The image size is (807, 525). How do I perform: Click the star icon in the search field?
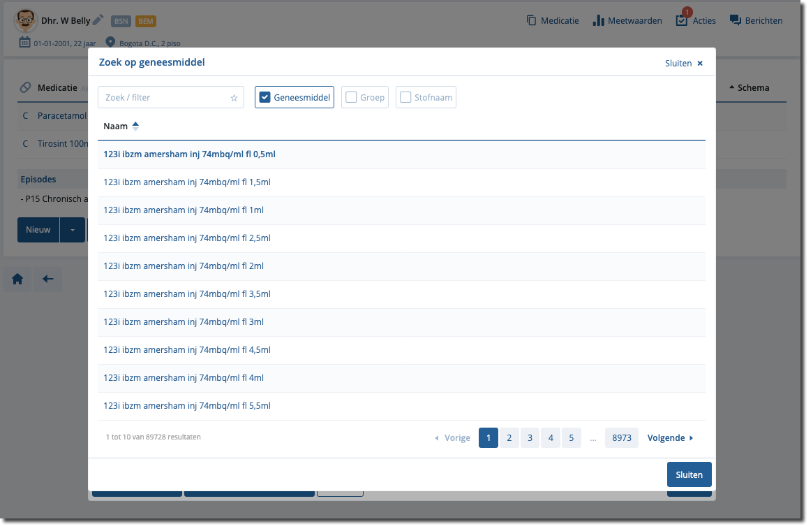pos(234,98)
